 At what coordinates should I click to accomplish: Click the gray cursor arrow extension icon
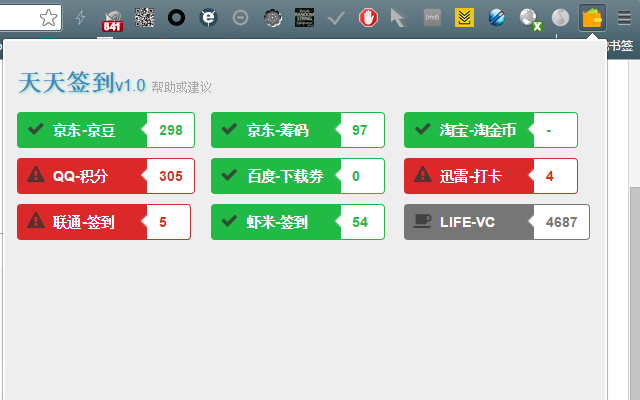(398, 18)
